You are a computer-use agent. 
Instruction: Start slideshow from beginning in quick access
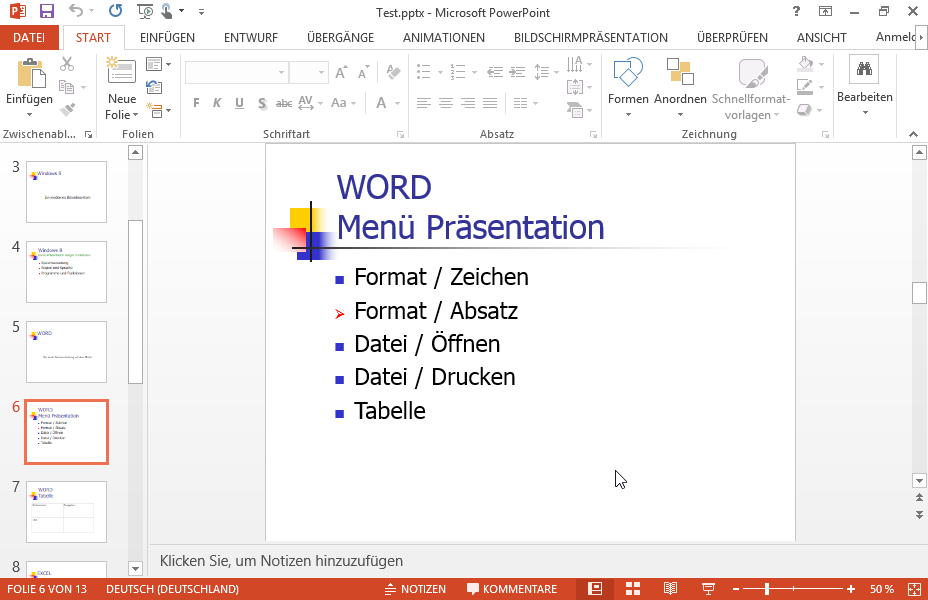(145, 11)
